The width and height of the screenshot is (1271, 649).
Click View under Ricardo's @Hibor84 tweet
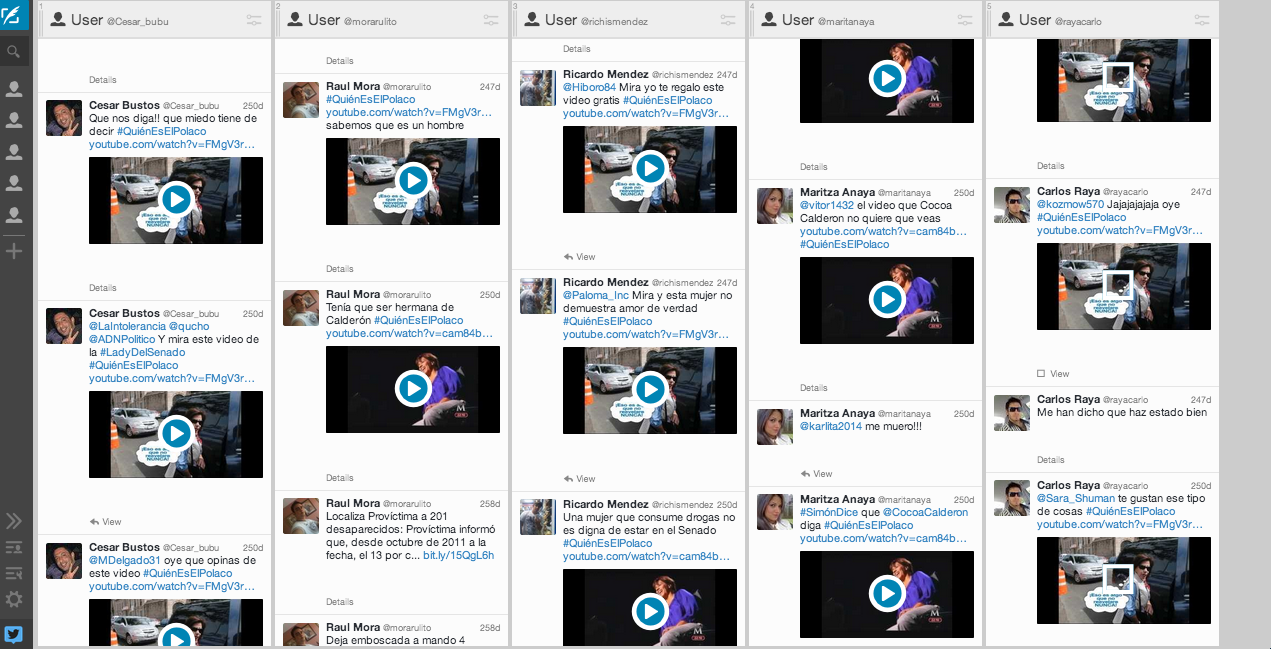pyautogui.click(x=580, y=257)
